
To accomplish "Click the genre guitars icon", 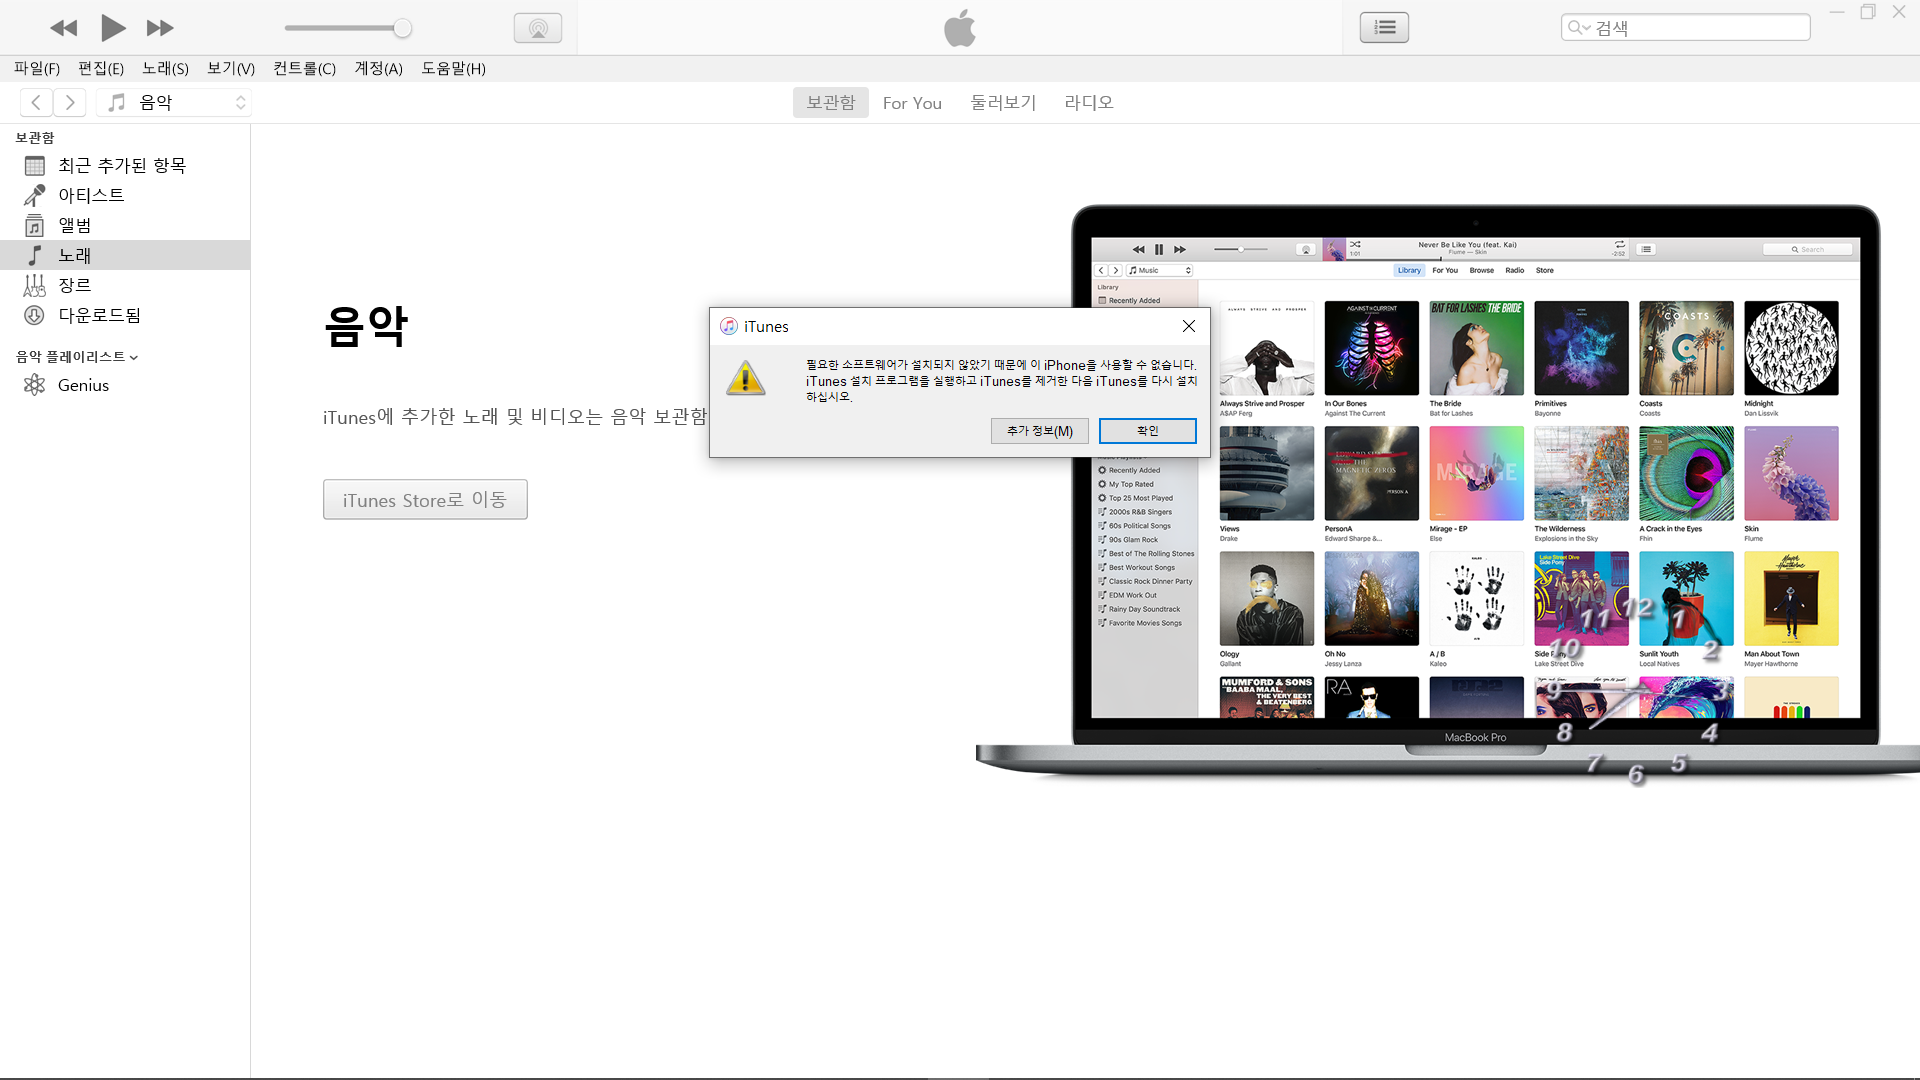I will (x=34, y=285).
